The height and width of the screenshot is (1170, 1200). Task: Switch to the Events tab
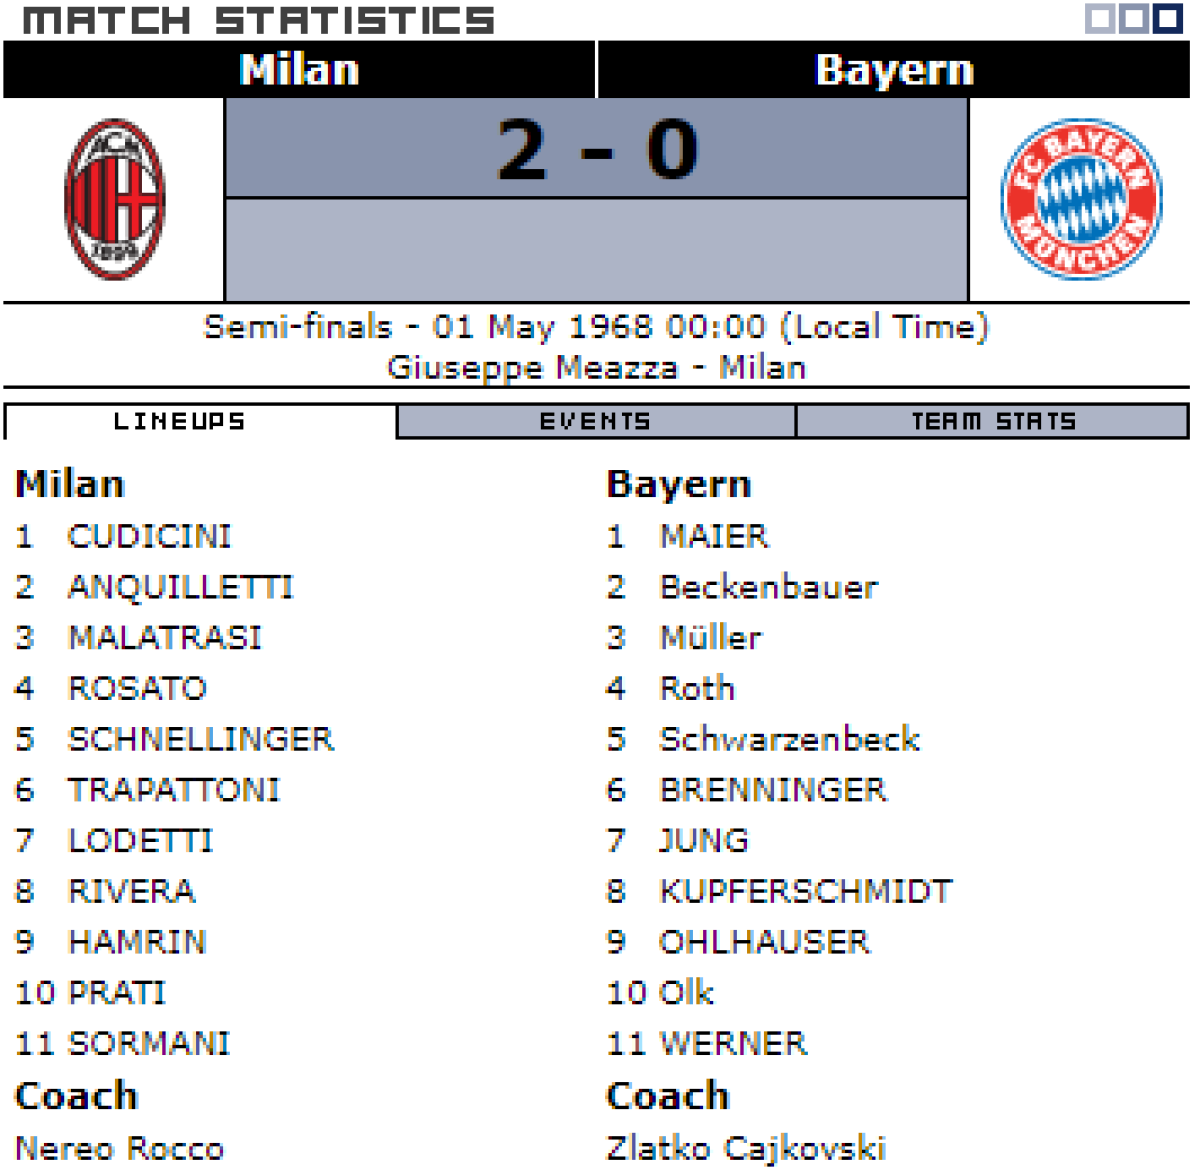[595, 421]
